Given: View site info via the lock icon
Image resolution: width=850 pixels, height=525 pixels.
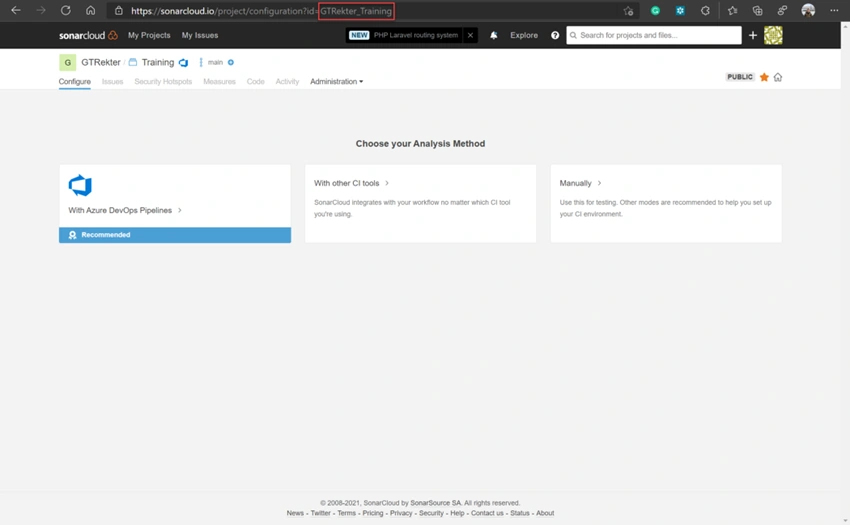Looking at the screenshot, I should click(119, 11).
